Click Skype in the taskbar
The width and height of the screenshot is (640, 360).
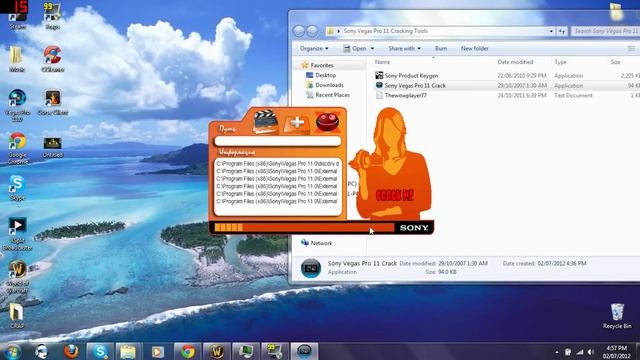[x=100, y=351]
